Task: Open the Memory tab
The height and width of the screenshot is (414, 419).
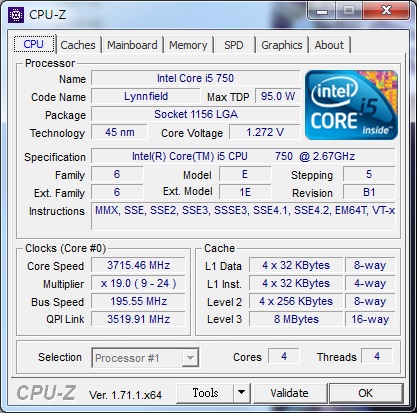Action: tap(188, 45)
